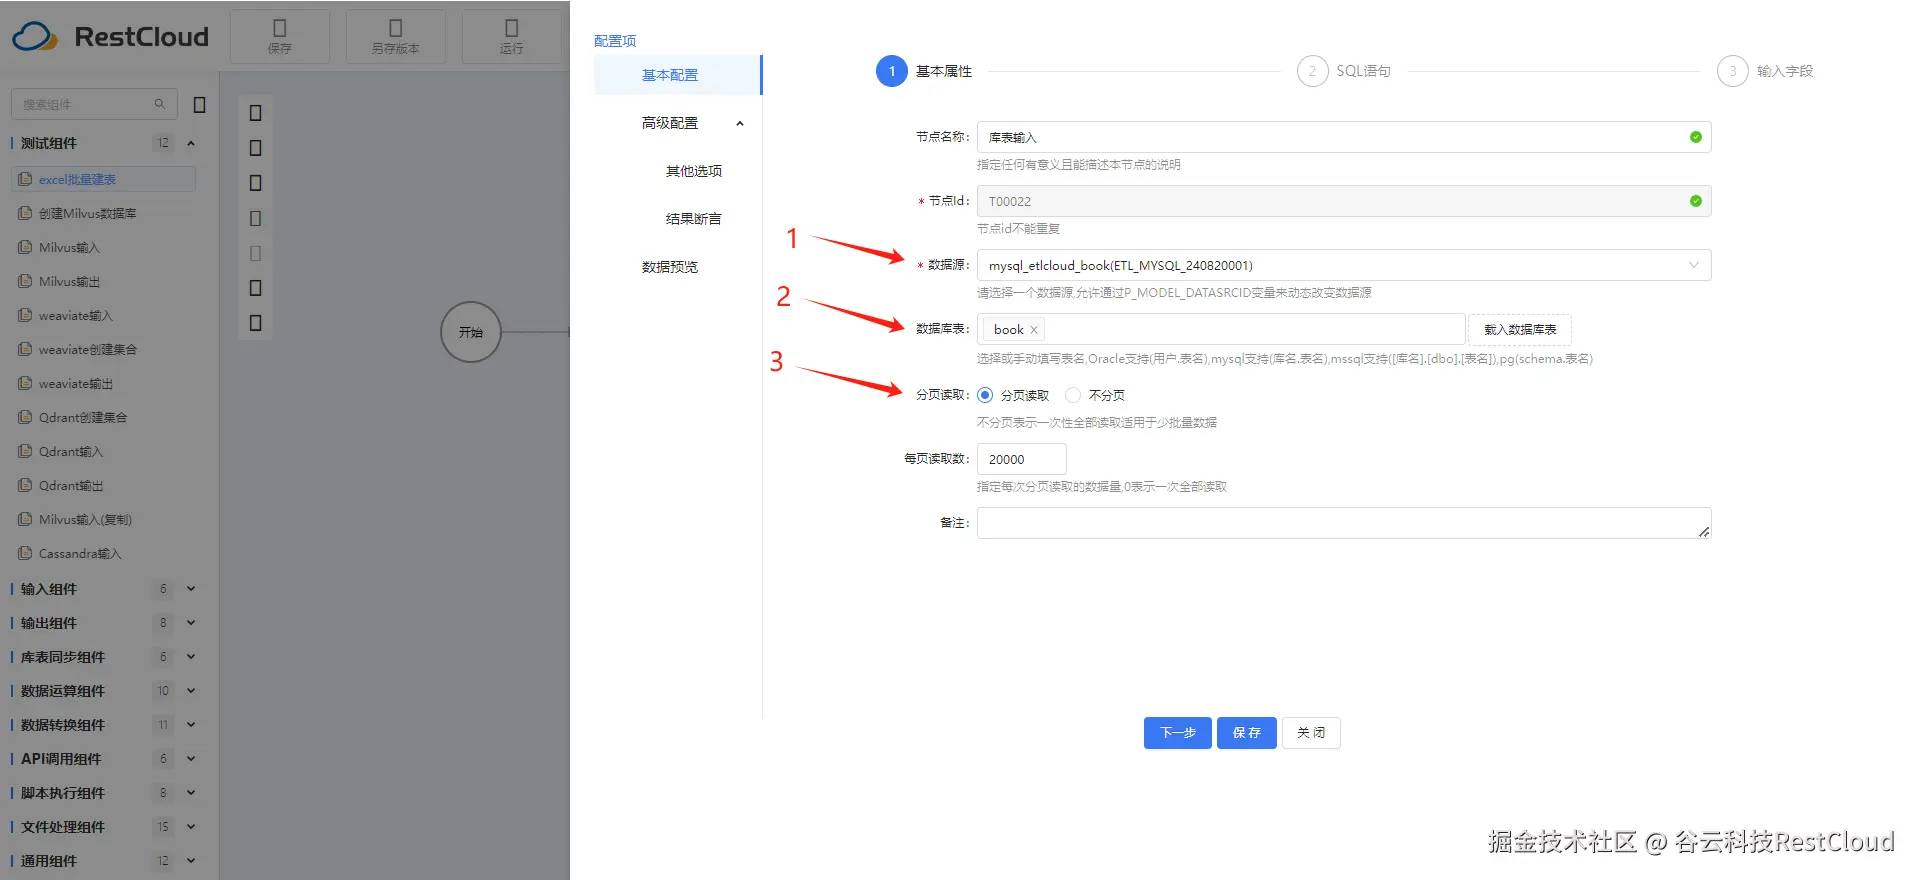Viewport: 1920px width, 880px height.
Task: Click the fourth icon in canvas vertical toolbar
Action: pyautogui.click(x=255, y=218)
